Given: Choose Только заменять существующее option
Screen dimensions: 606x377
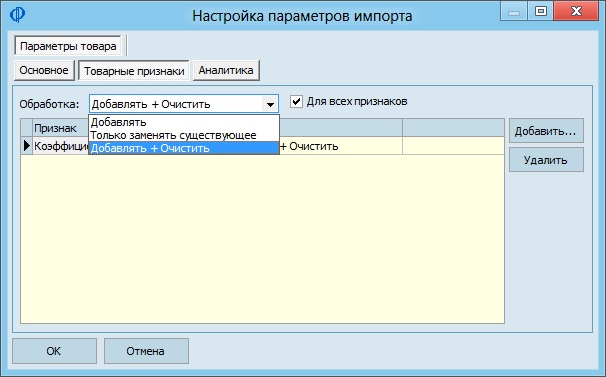Looking at the screenshot, I should tap(184, 135).
